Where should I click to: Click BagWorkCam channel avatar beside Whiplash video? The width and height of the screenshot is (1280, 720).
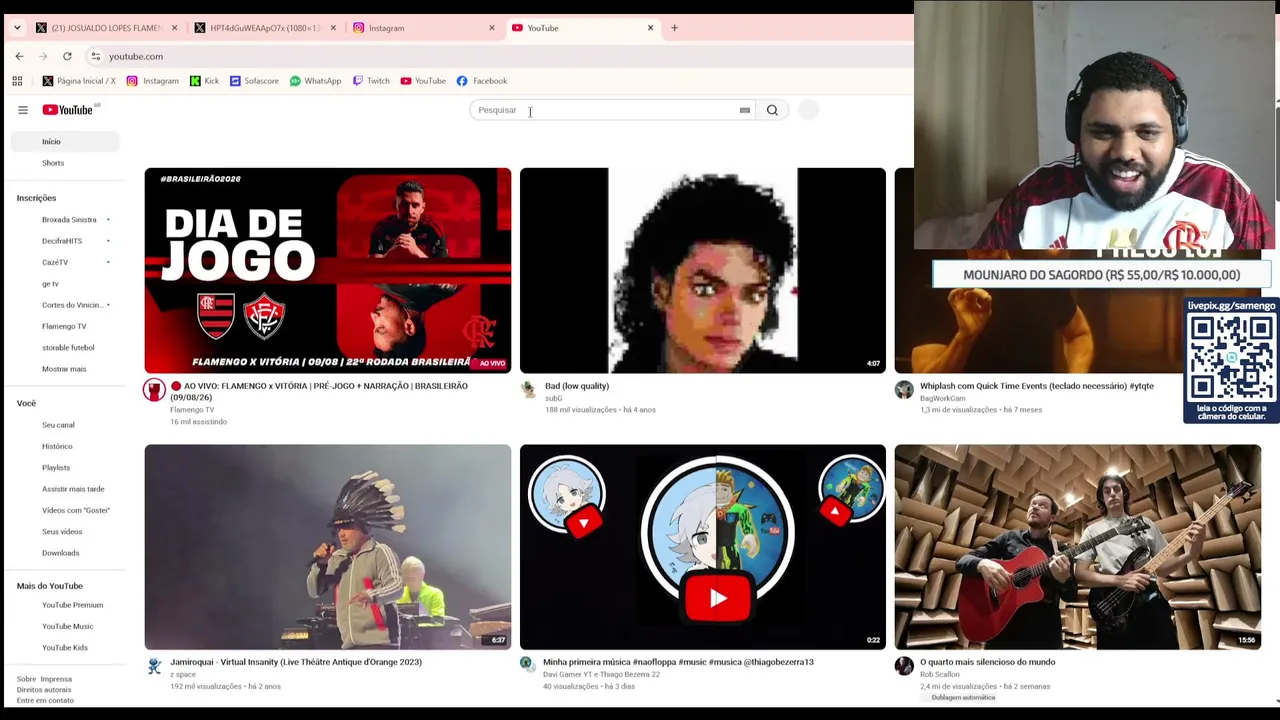click(x=904, y=390)
